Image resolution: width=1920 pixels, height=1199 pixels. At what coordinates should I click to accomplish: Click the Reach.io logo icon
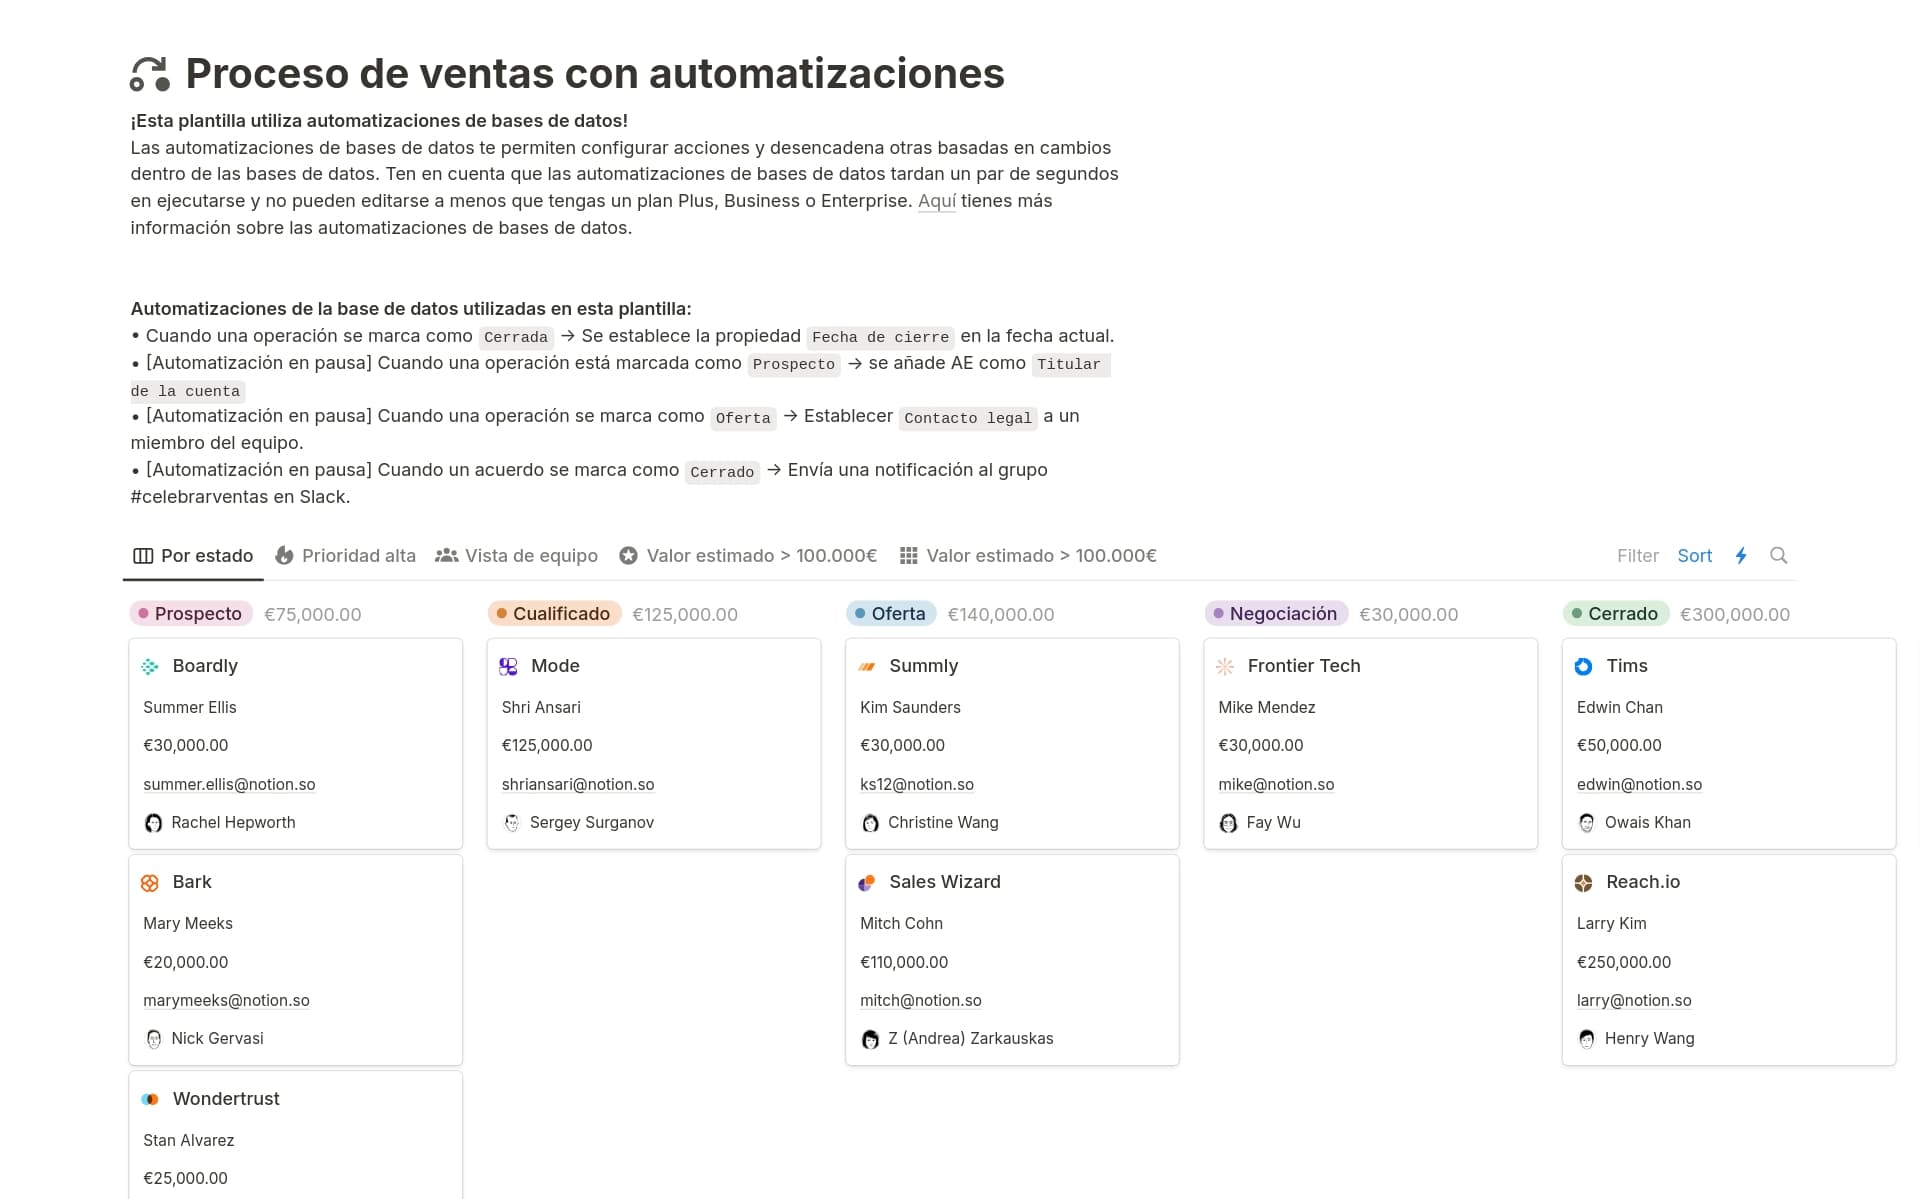pyautogui.click(x=1583, y=883)
